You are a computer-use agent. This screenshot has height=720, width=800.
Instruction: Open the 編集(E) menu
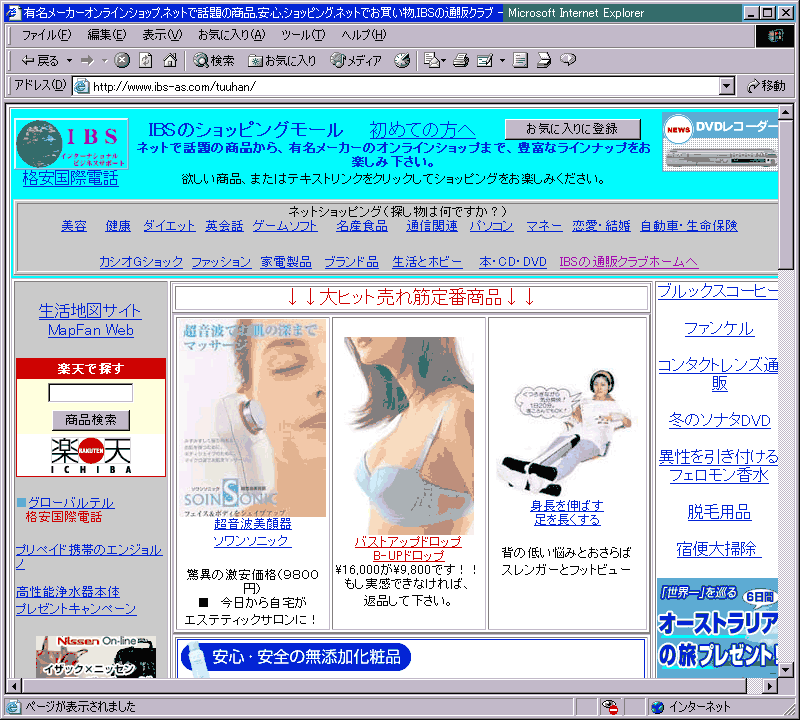tap(107, 35)
